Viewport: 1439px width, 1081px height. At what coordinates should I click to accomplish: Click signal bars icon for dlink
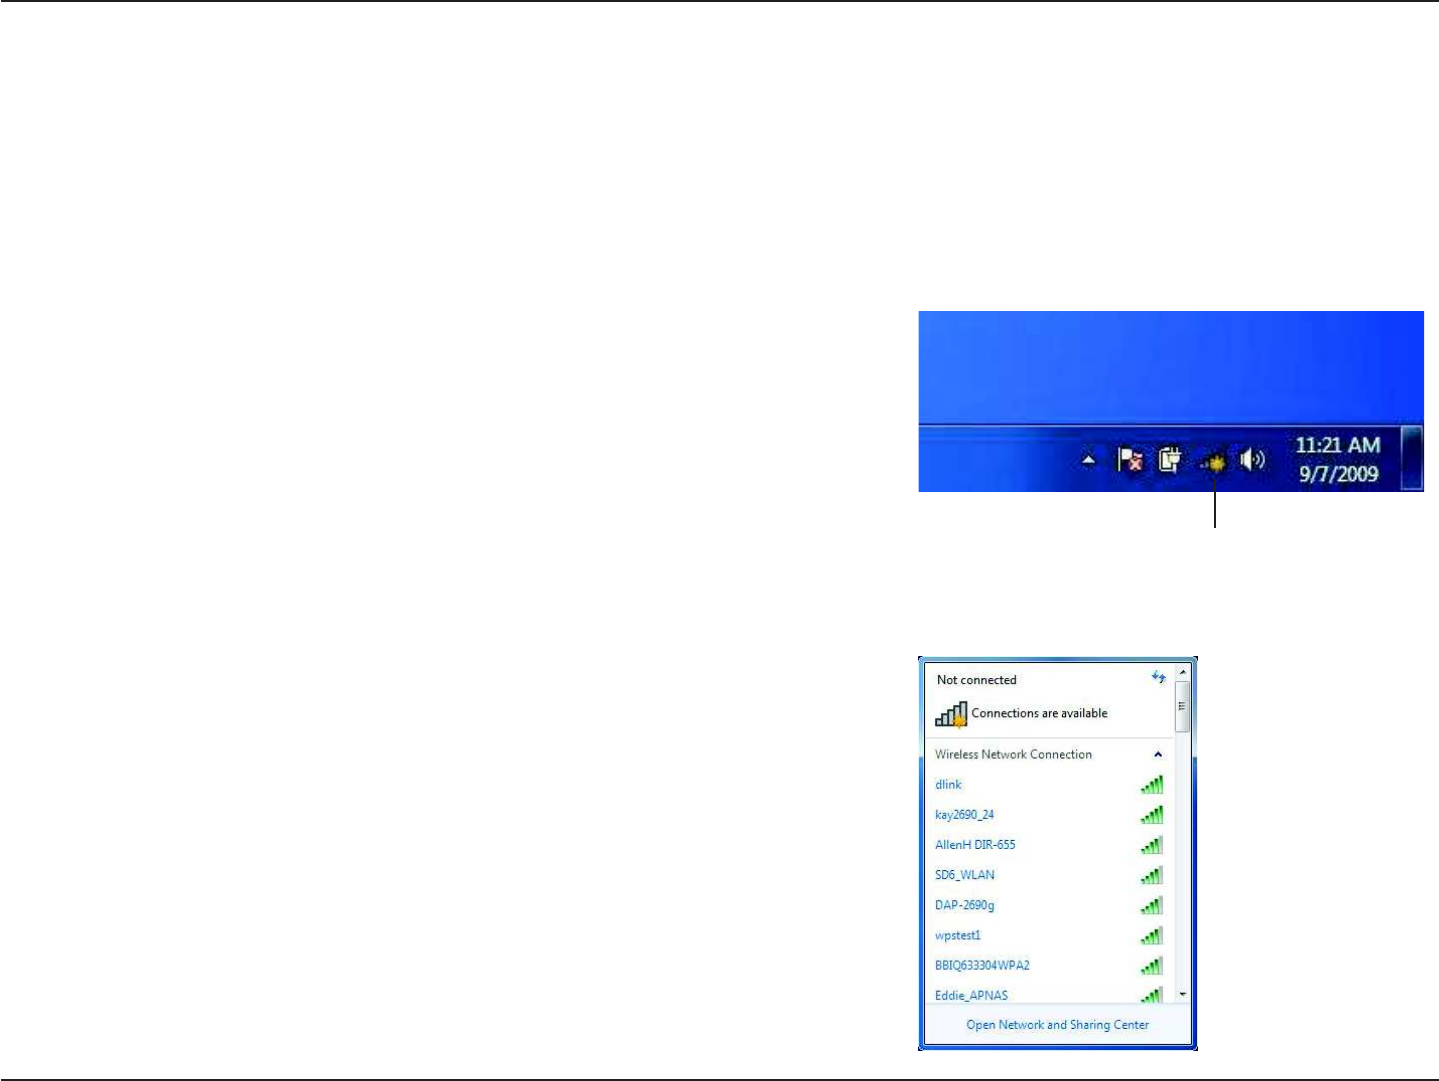pyautogui.click(x=1152, y=785)
